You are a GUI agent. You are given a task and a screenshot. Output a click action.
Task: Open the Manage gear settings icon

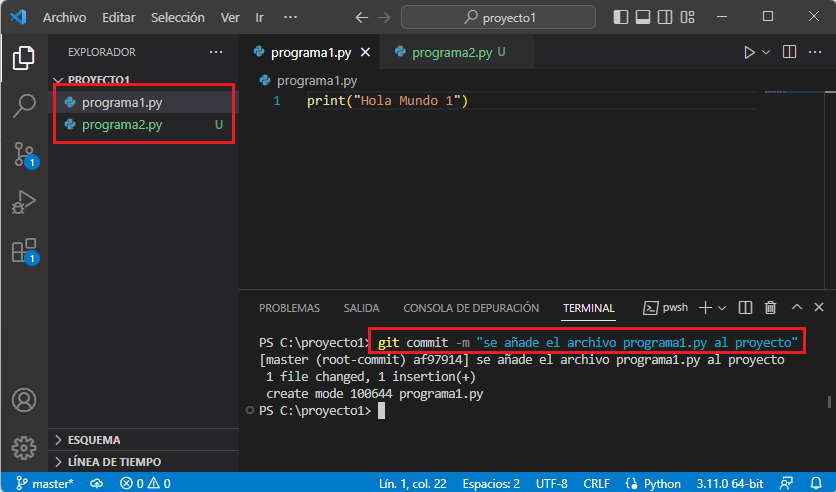coord(24,448)
